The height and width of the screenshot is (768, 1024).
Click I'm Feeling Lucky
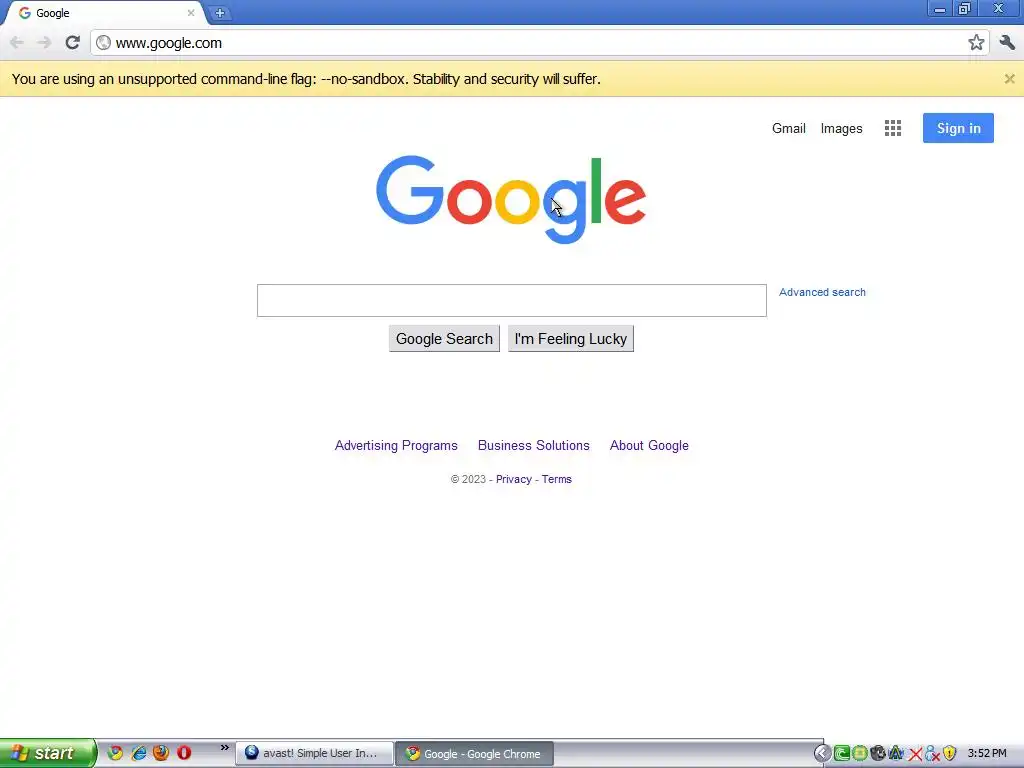coord(571,338)
